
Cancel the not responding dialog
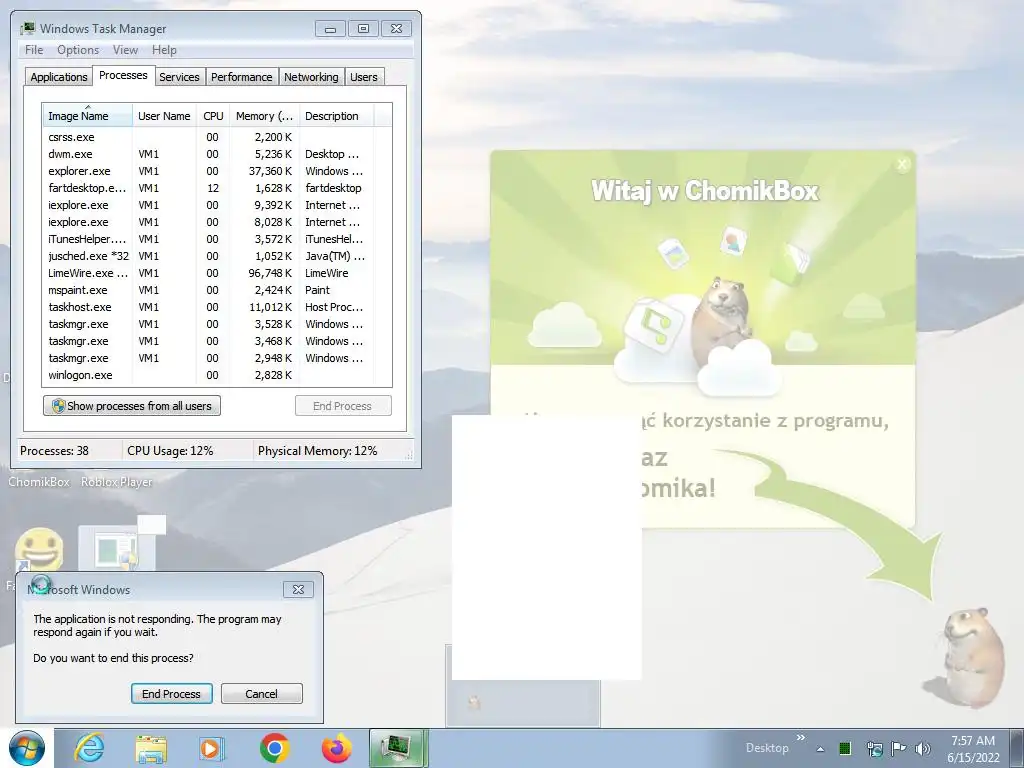tap(261, 694)
